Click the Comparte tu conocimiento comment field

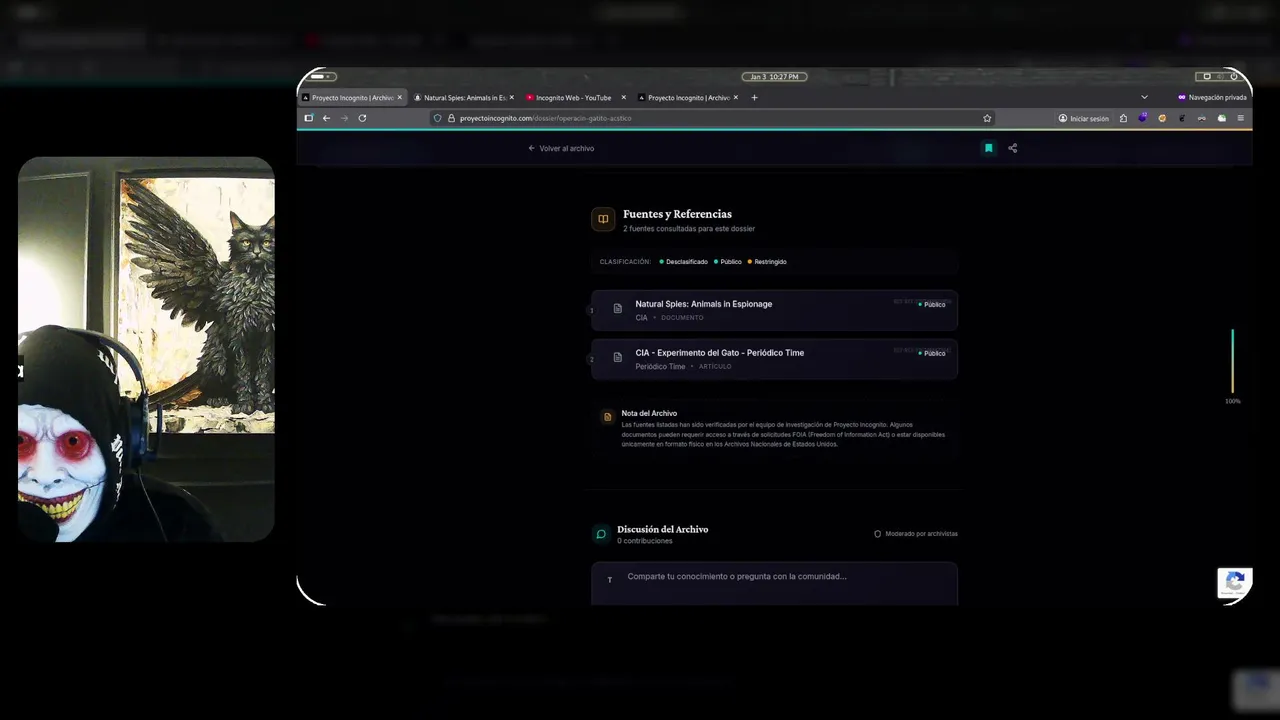[x=774, y=583]
